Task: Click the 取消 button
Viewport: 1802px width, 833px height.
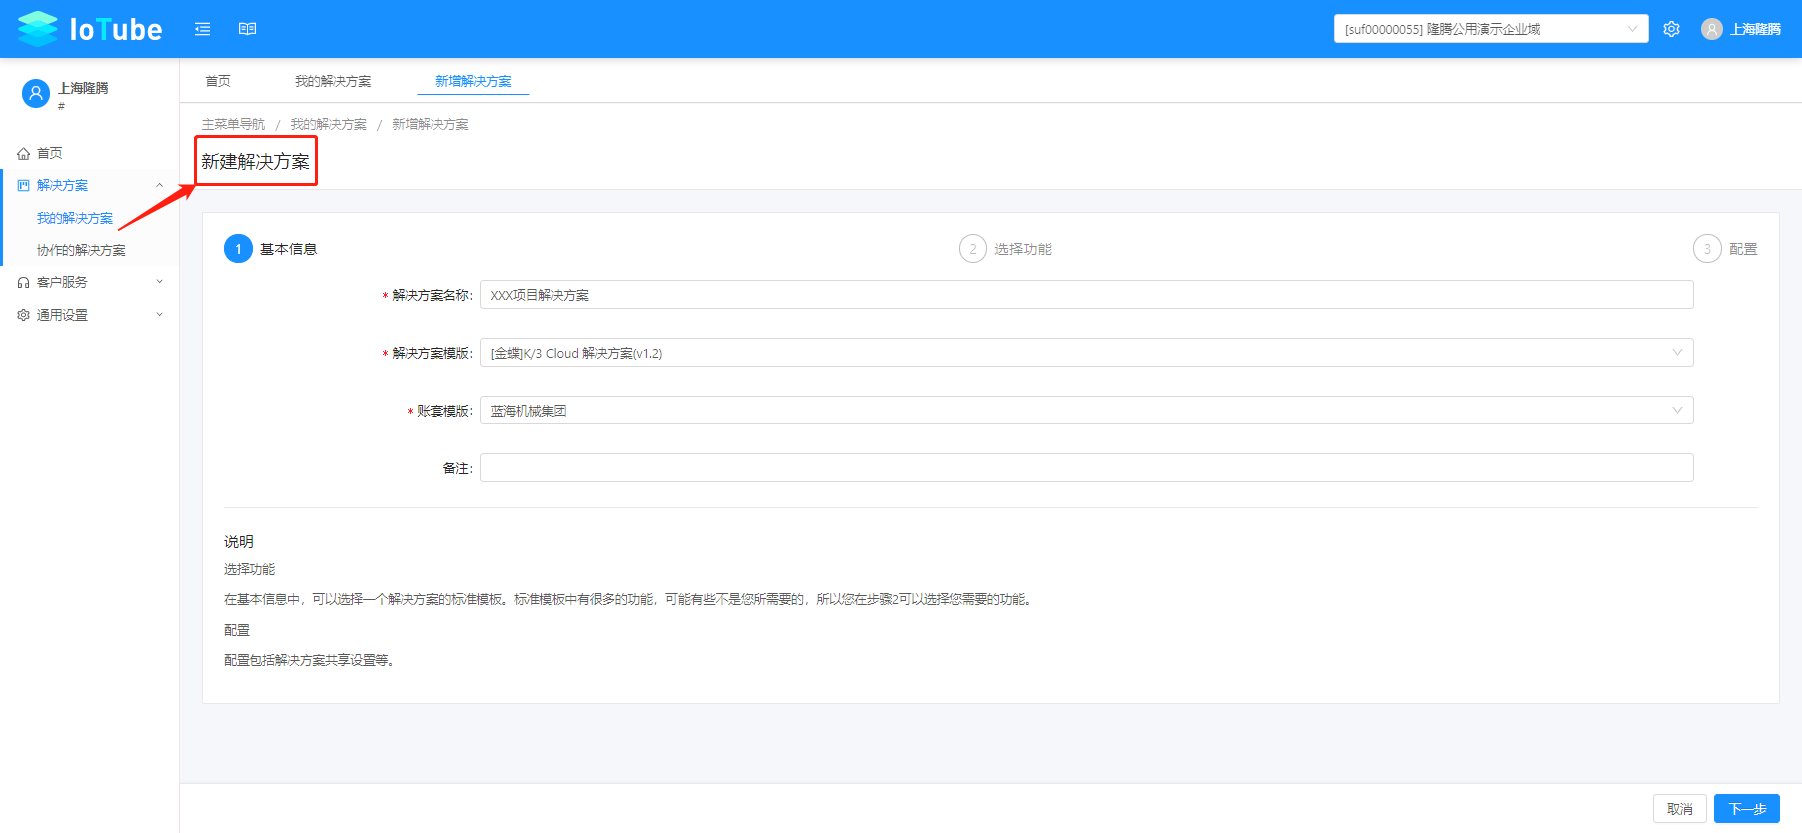Action: pos(1680,808)
